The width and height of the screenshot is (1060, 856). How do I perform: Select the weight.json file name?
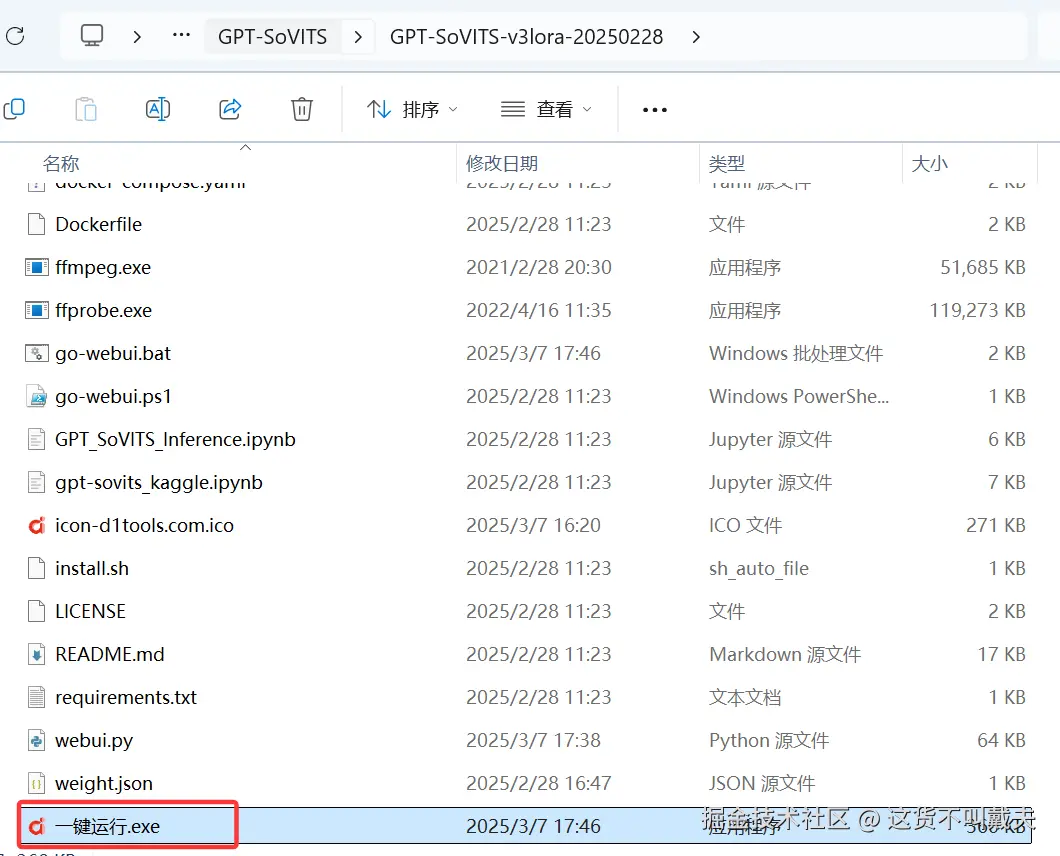[104, 784]
